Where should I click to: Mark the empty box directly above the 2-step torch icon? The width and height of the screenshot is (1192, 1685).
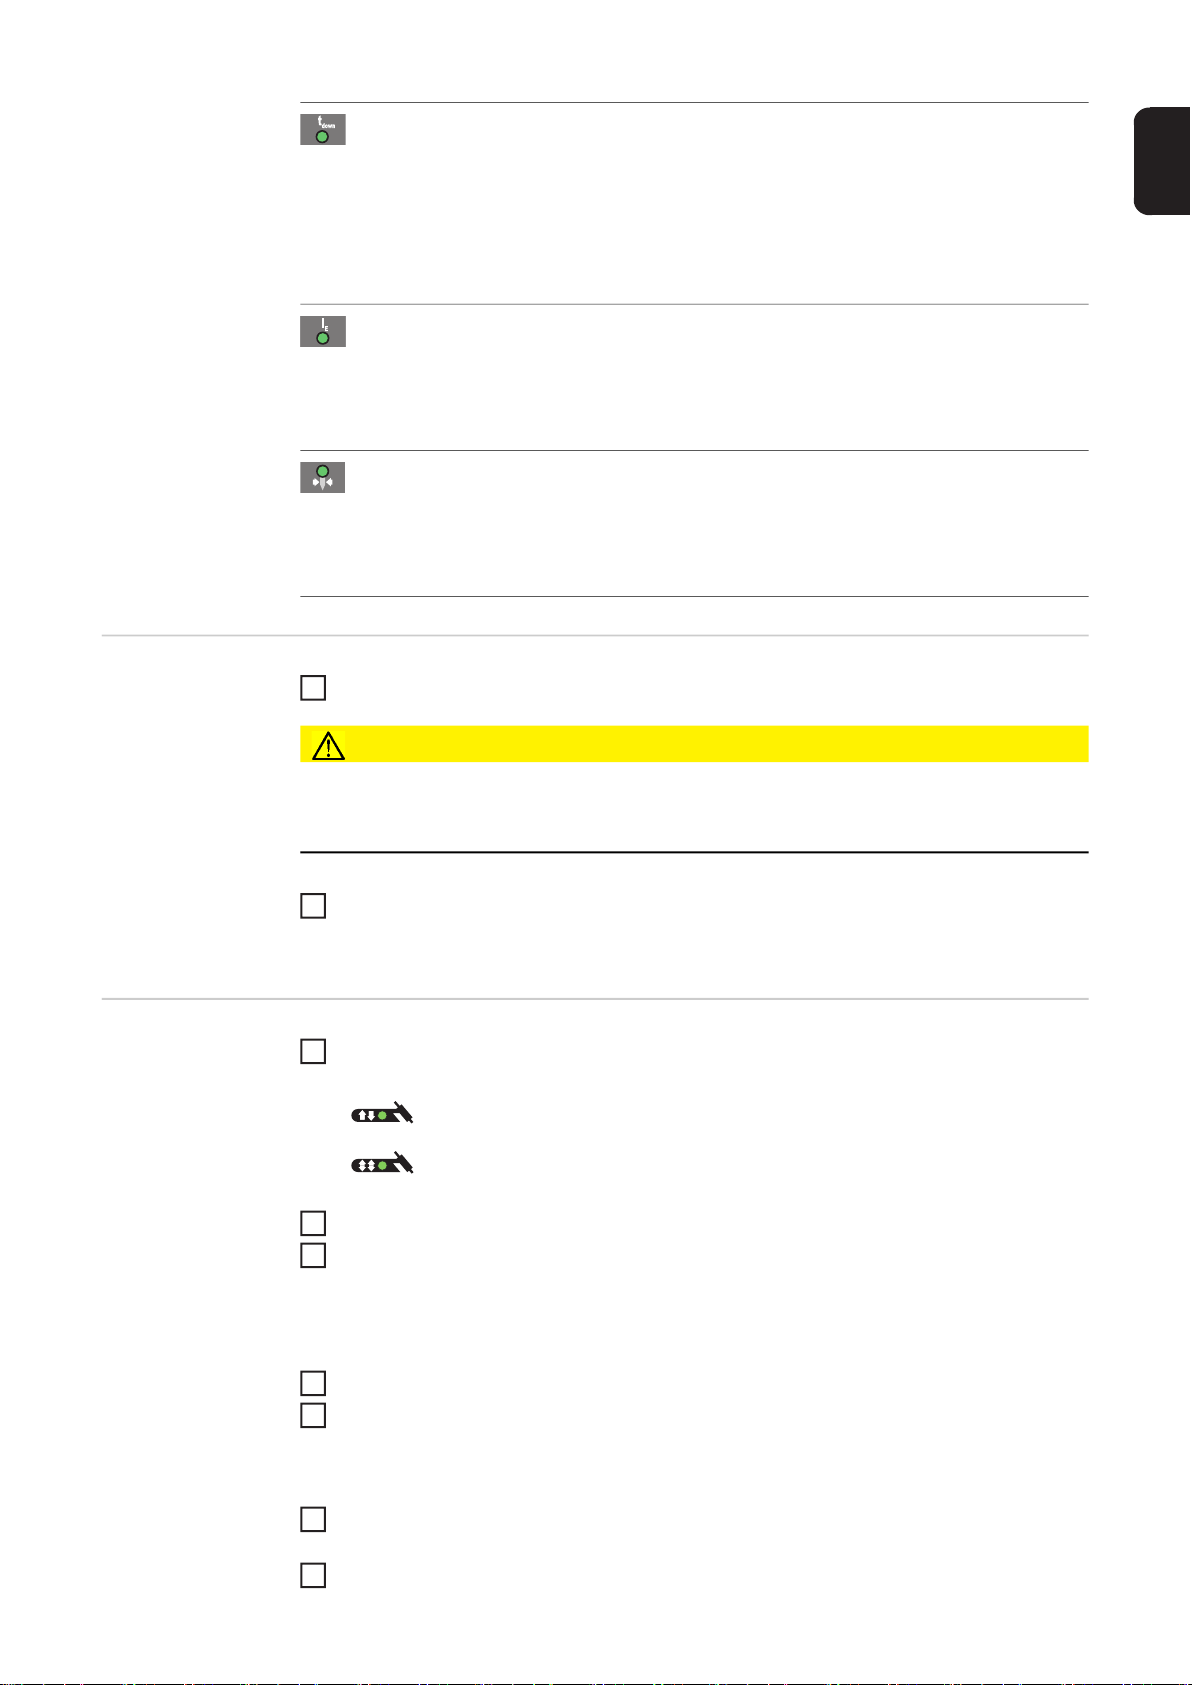click(313, 1052)
